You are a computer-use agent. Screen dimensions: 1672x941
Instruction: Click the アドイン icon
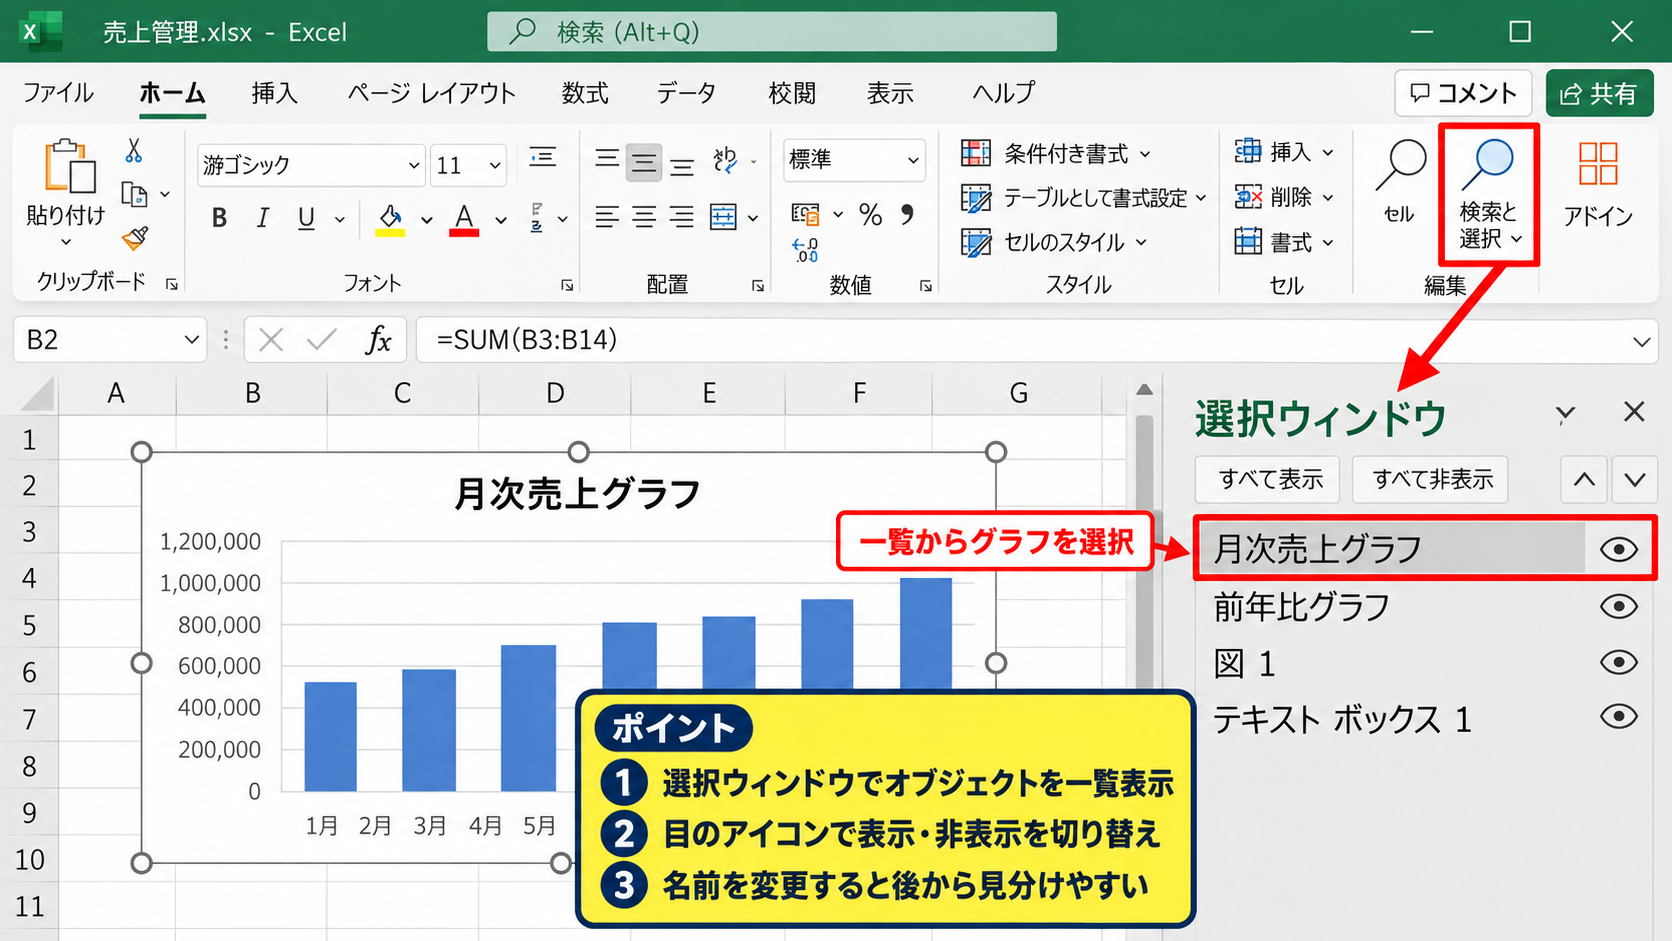coord(1598,164)
